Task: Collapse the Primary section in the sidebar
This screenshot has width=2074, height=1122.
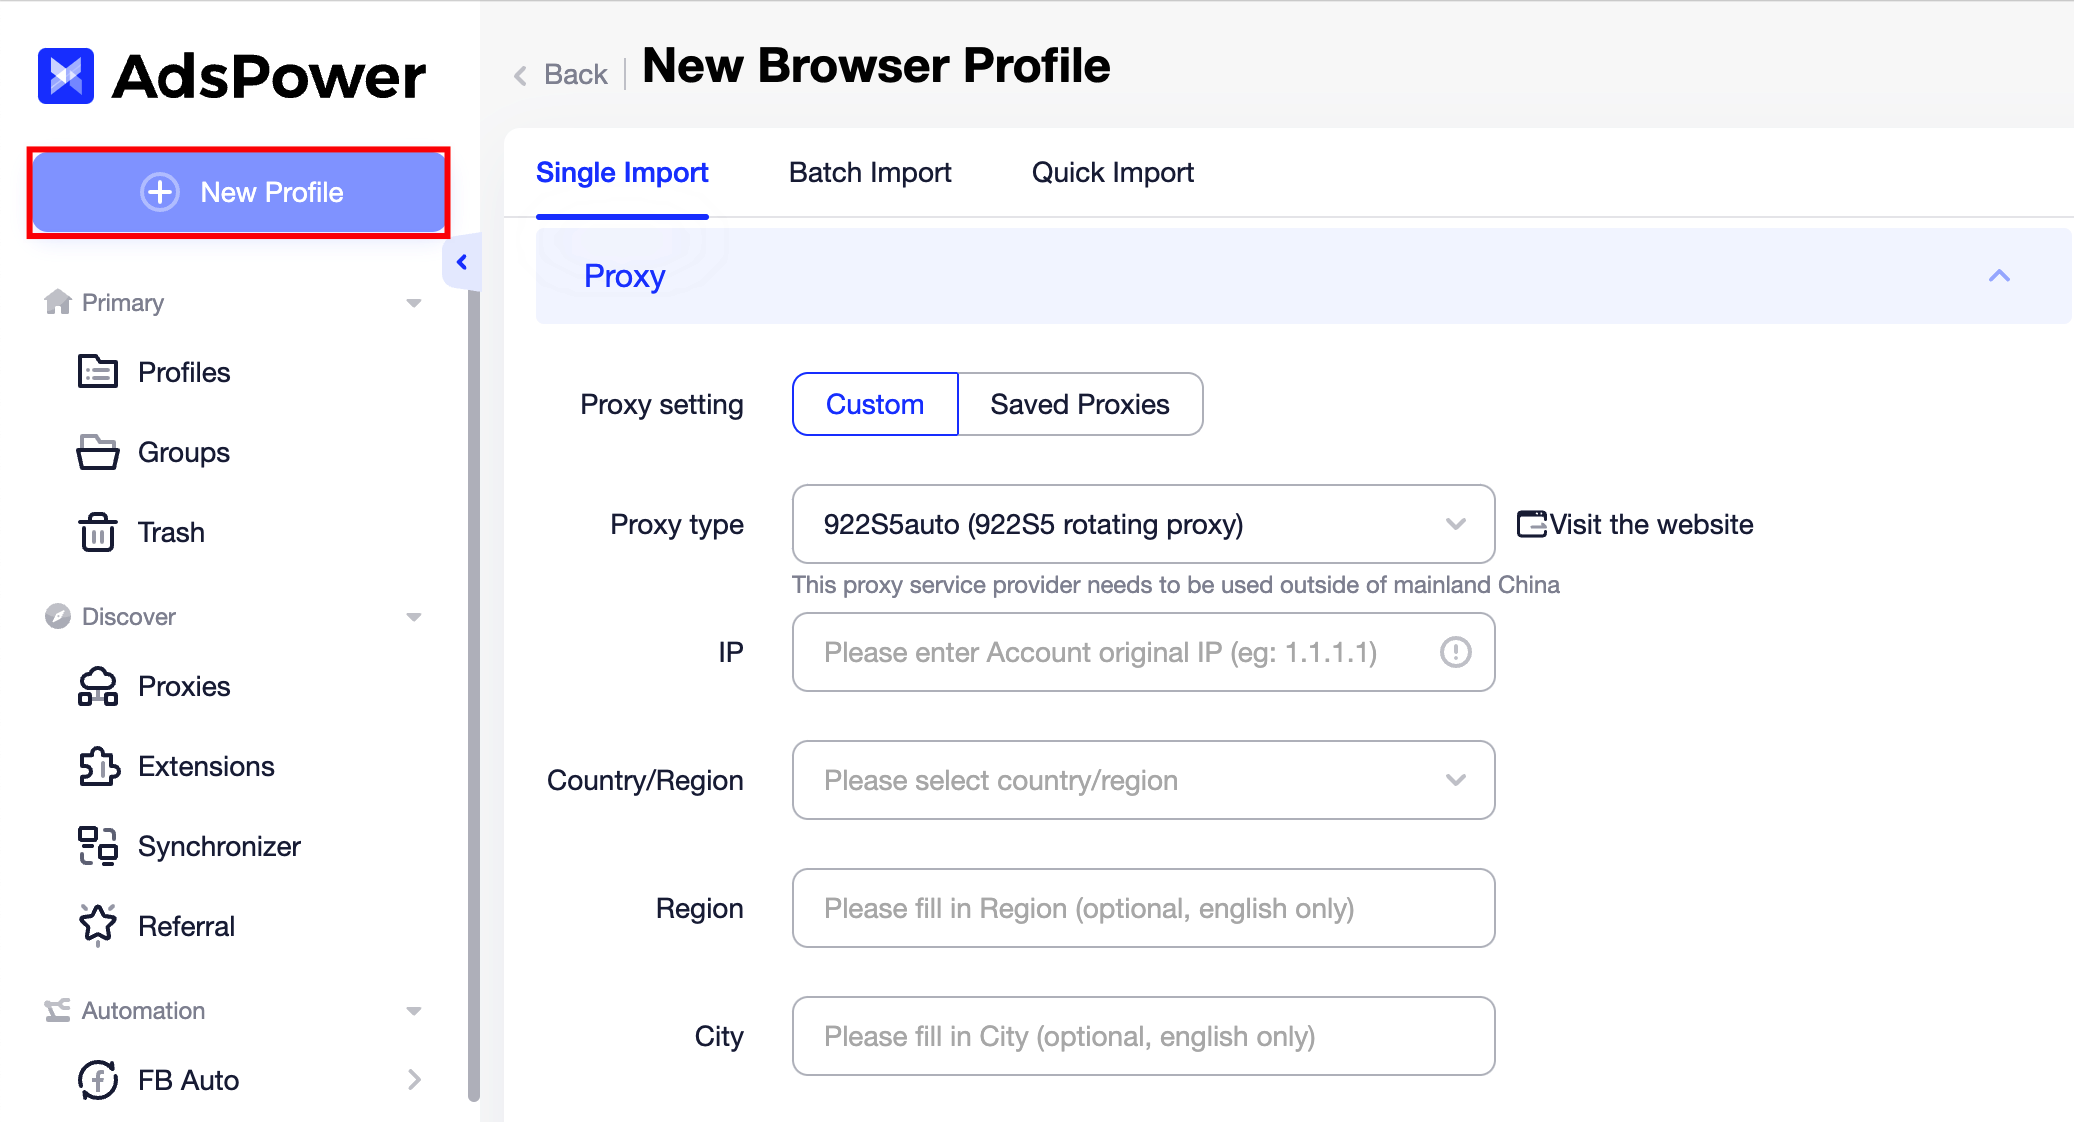Action: (x=414, y=302)
